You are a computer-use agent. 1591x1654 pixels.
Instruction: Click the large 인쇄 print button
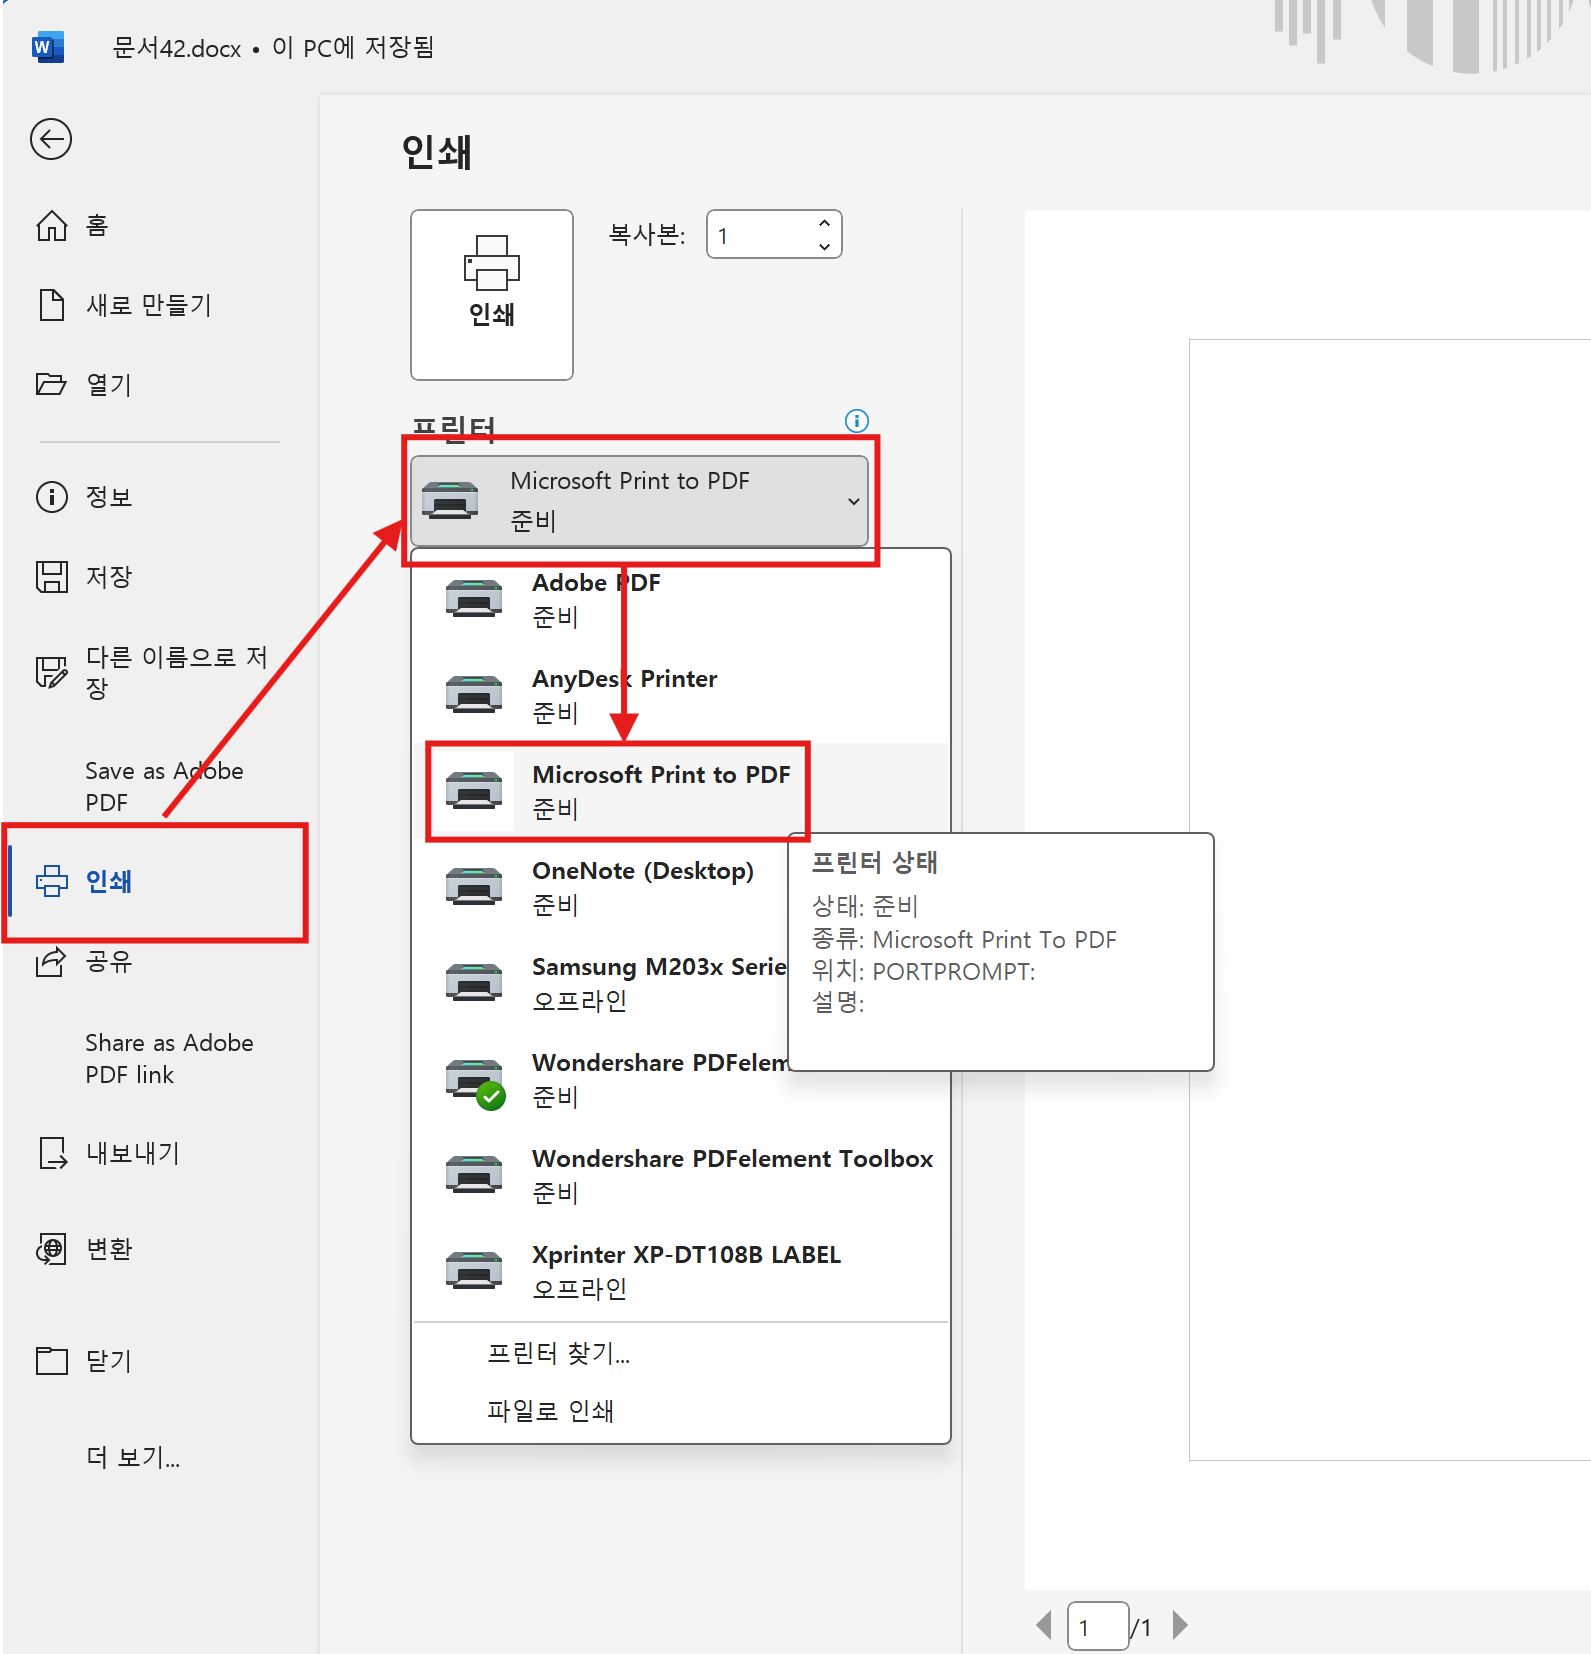(x=492, y=295)
